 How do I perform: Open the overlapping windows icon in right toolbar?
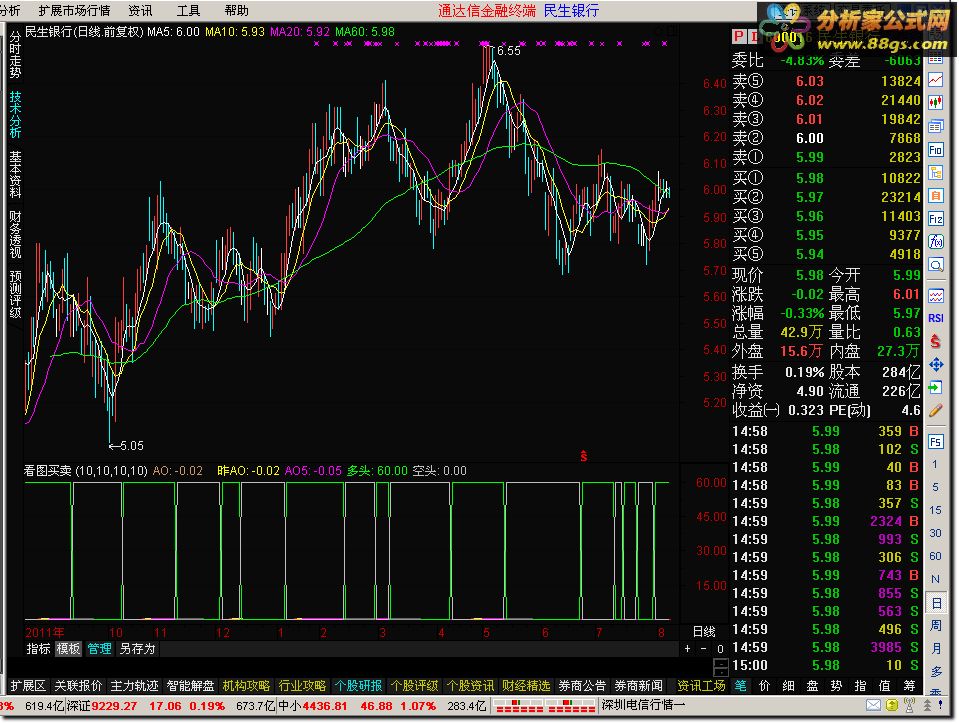[x=935, y=127]
